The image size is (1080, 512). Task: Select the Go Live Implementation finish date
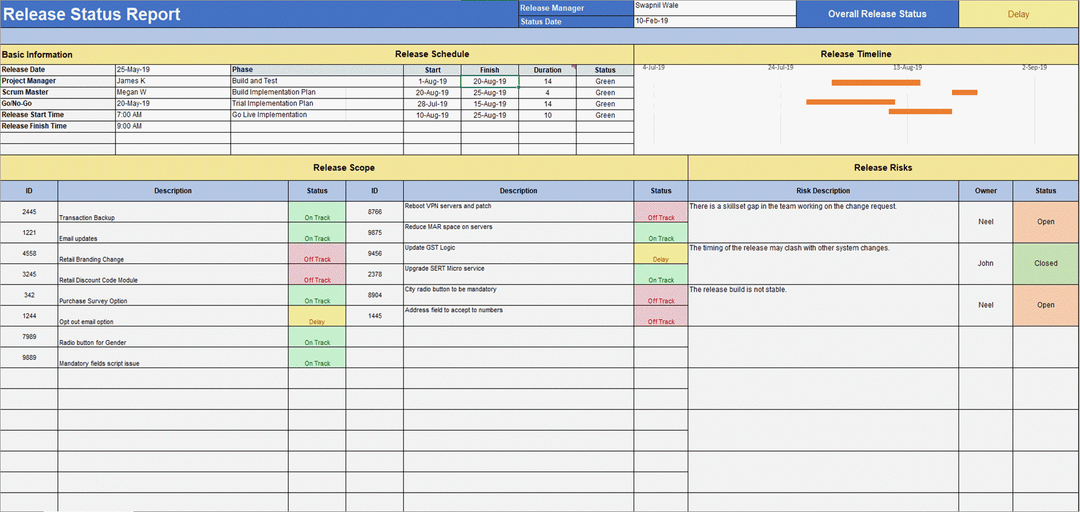point(489,115)
